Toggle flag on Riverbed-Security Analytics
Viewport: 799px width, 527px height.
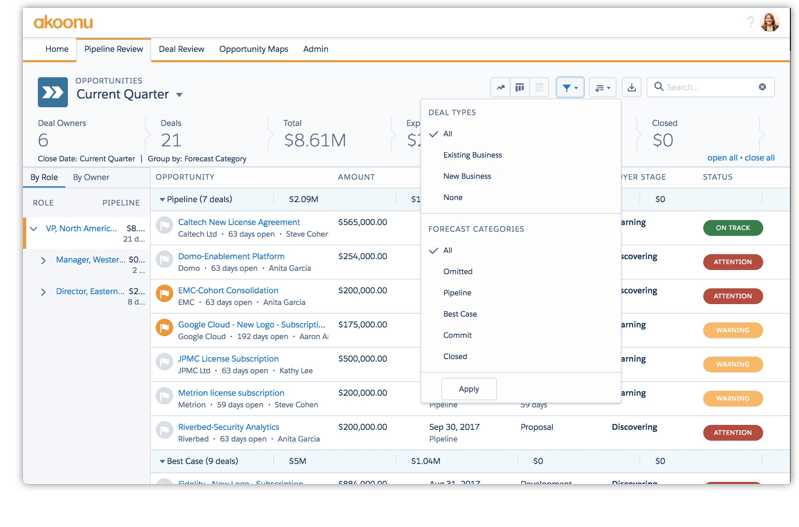pyautogui.click(x=164, y=430)
